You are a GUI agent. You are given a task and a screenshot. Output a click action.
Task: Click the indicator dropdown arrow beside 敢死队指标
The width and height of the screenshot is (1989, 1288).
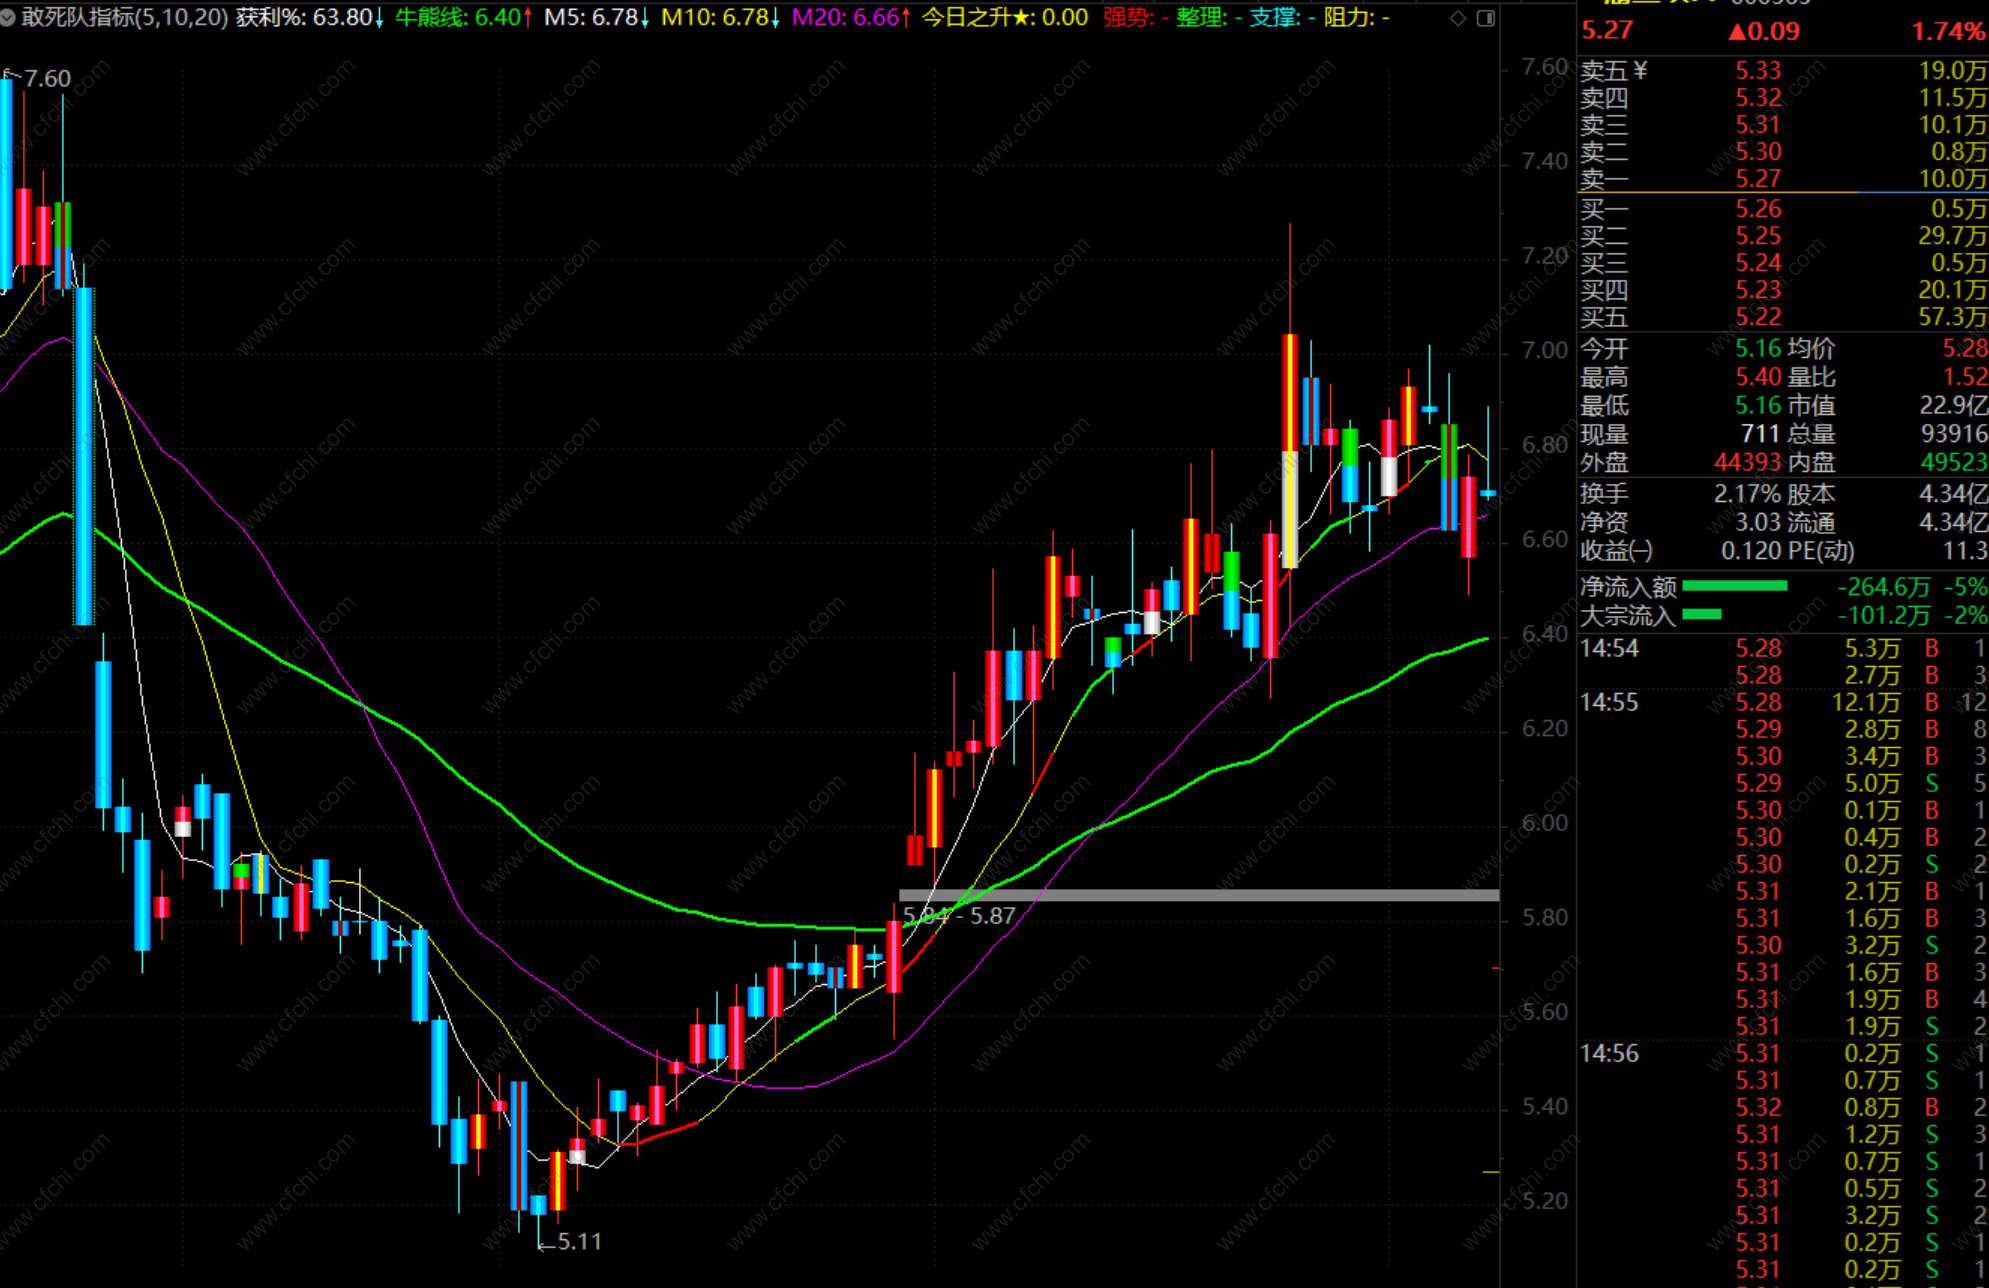(8, 18)
